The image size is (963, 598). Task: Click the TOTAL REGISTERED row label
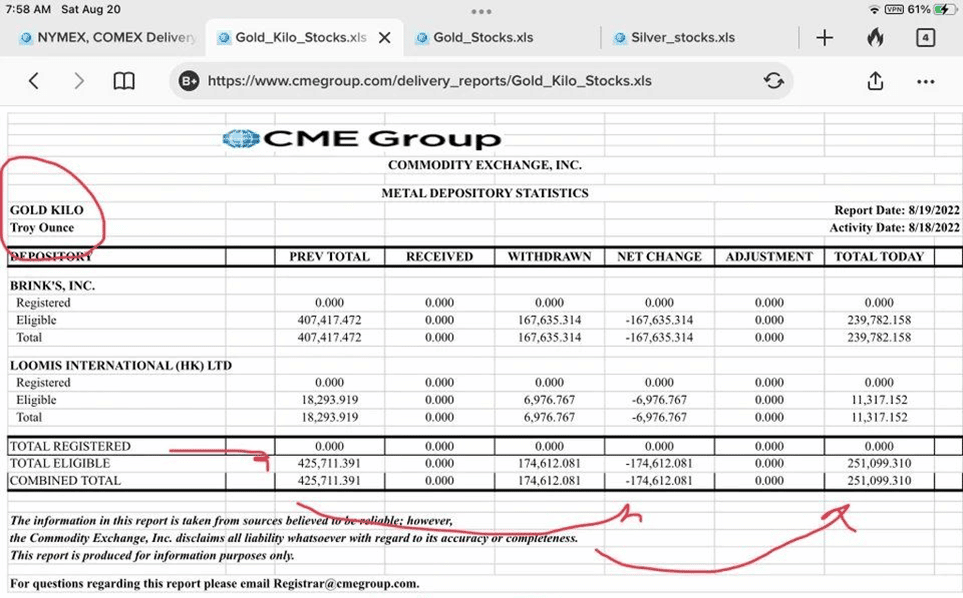pyautogui.click(x=70, y=446)
